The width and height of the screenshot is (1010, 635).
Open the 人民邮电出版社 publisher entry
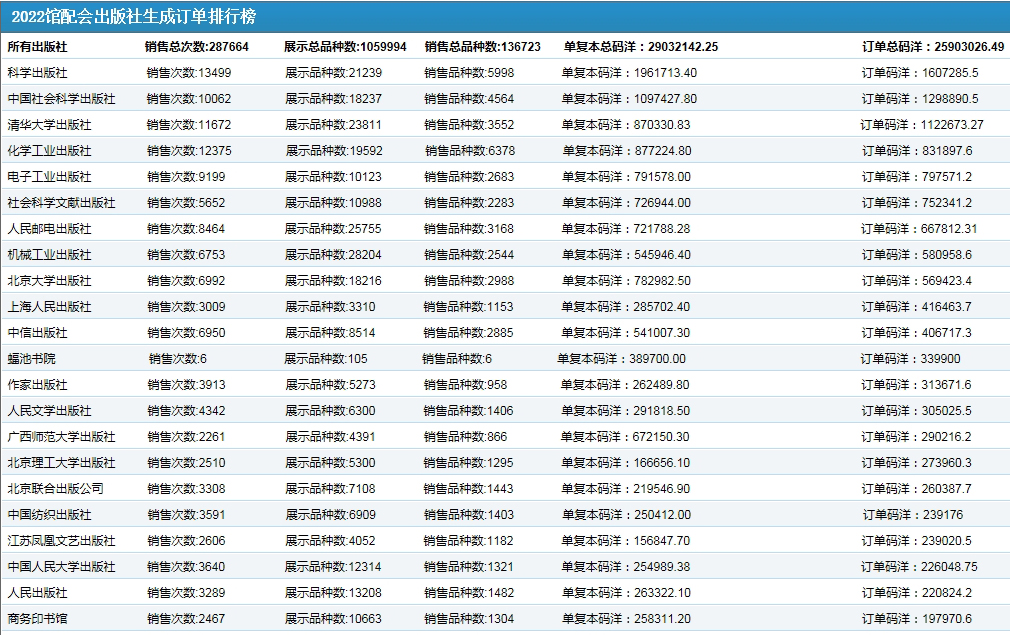click(x=49, y=229)
